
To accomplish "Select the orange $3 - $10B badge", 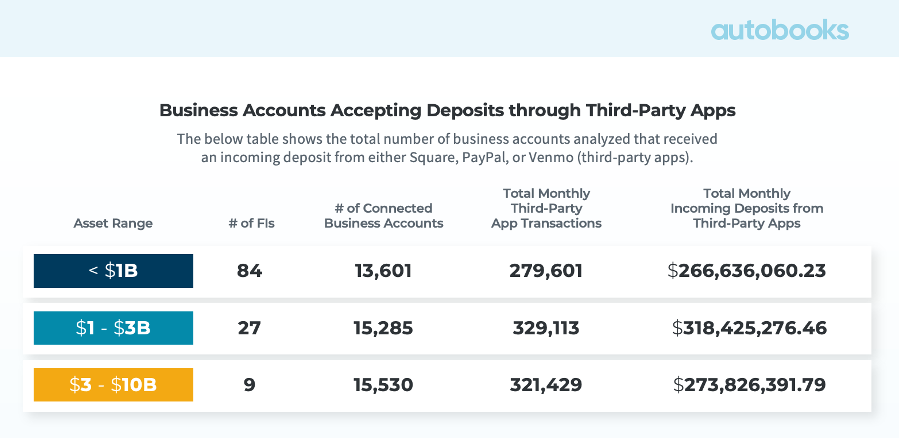I will pyautogui.click(x=113, y=384).
